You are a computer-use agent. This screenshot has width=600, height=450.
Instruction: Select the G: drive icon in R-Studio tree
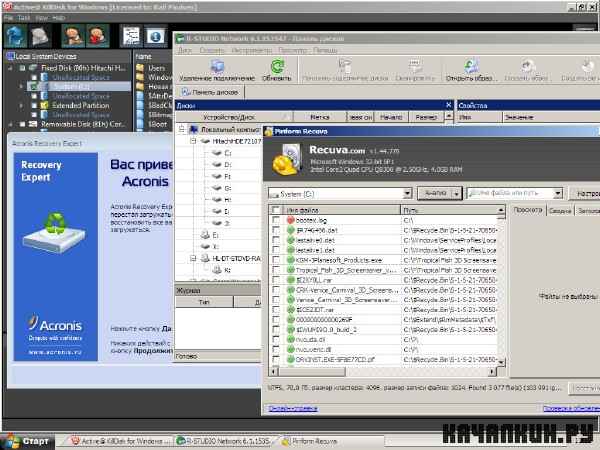[x=217, y=188]
